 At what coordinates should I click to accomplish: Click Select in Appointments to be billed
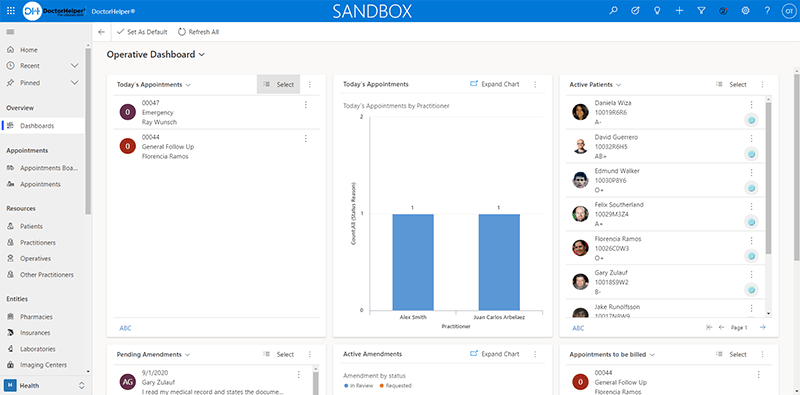click(731, 354)
